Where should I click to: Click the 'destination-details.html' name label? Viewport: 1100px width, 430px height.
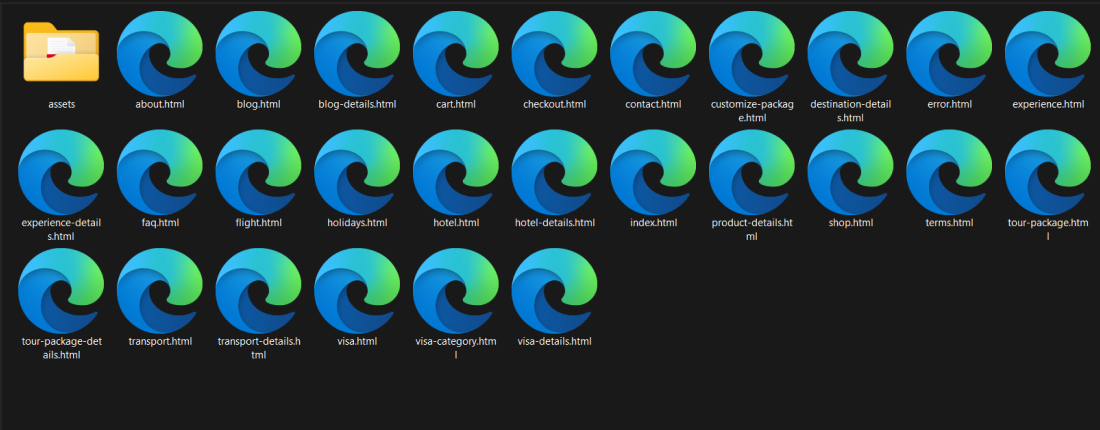pyautogui.click(x=850, y=111)
